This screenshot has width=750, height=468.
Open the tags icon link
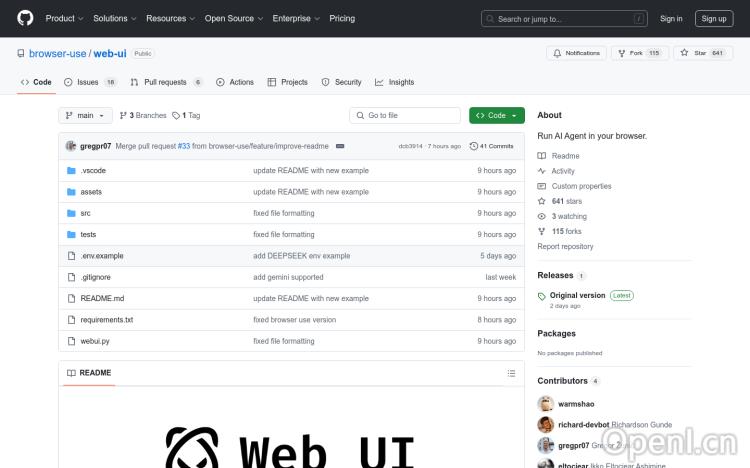click(x=176, y=115)
